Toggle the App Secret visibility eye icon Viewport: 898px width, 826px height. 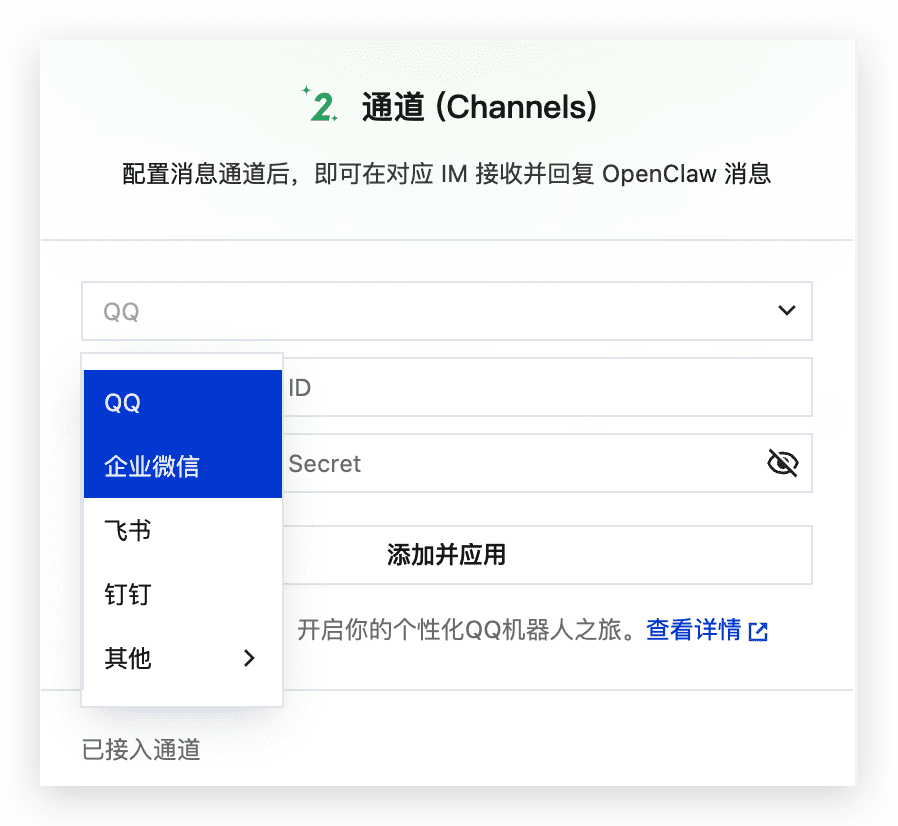(783, 462)
